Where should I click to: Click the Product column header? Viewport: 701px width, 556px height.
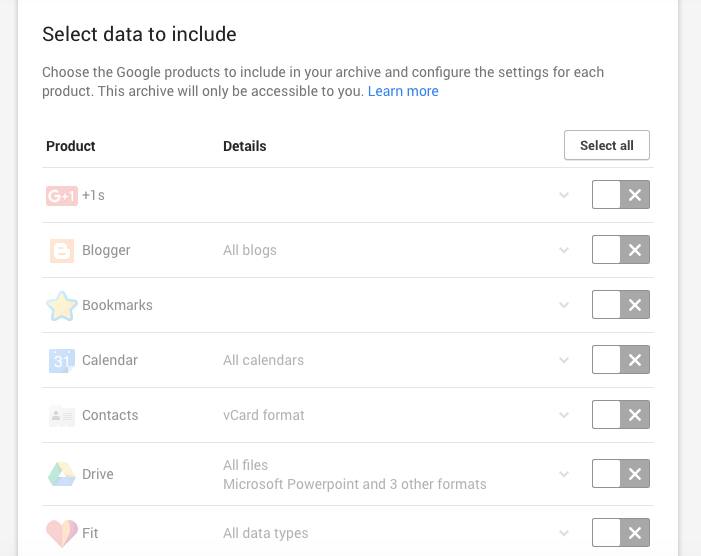[71, 146]
